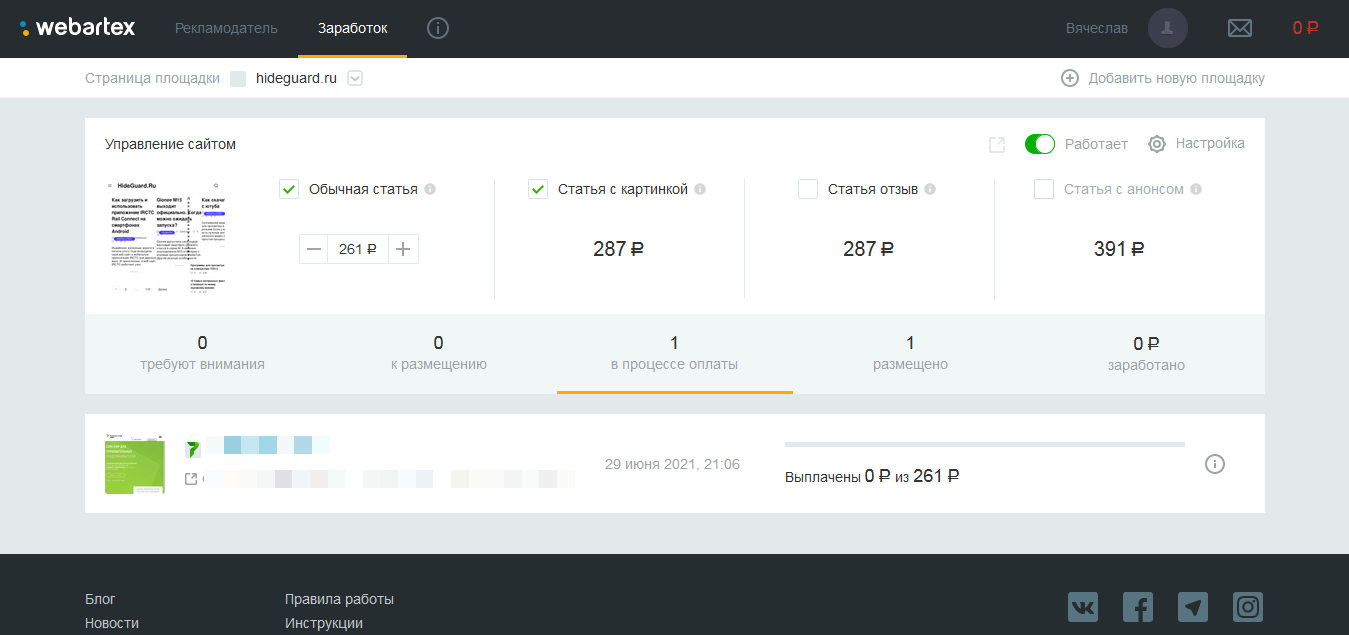Open Настройка settings link

point(1210,144)
